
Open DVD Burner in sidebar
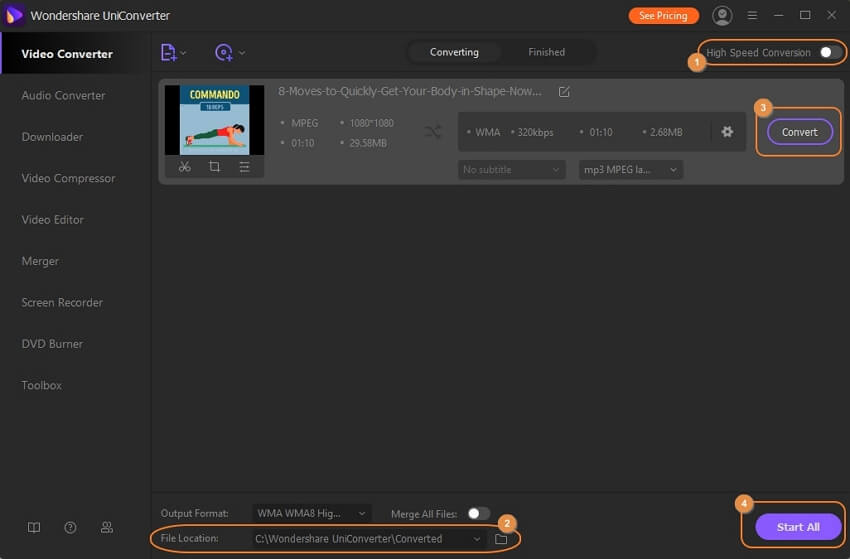pos(53,344)
